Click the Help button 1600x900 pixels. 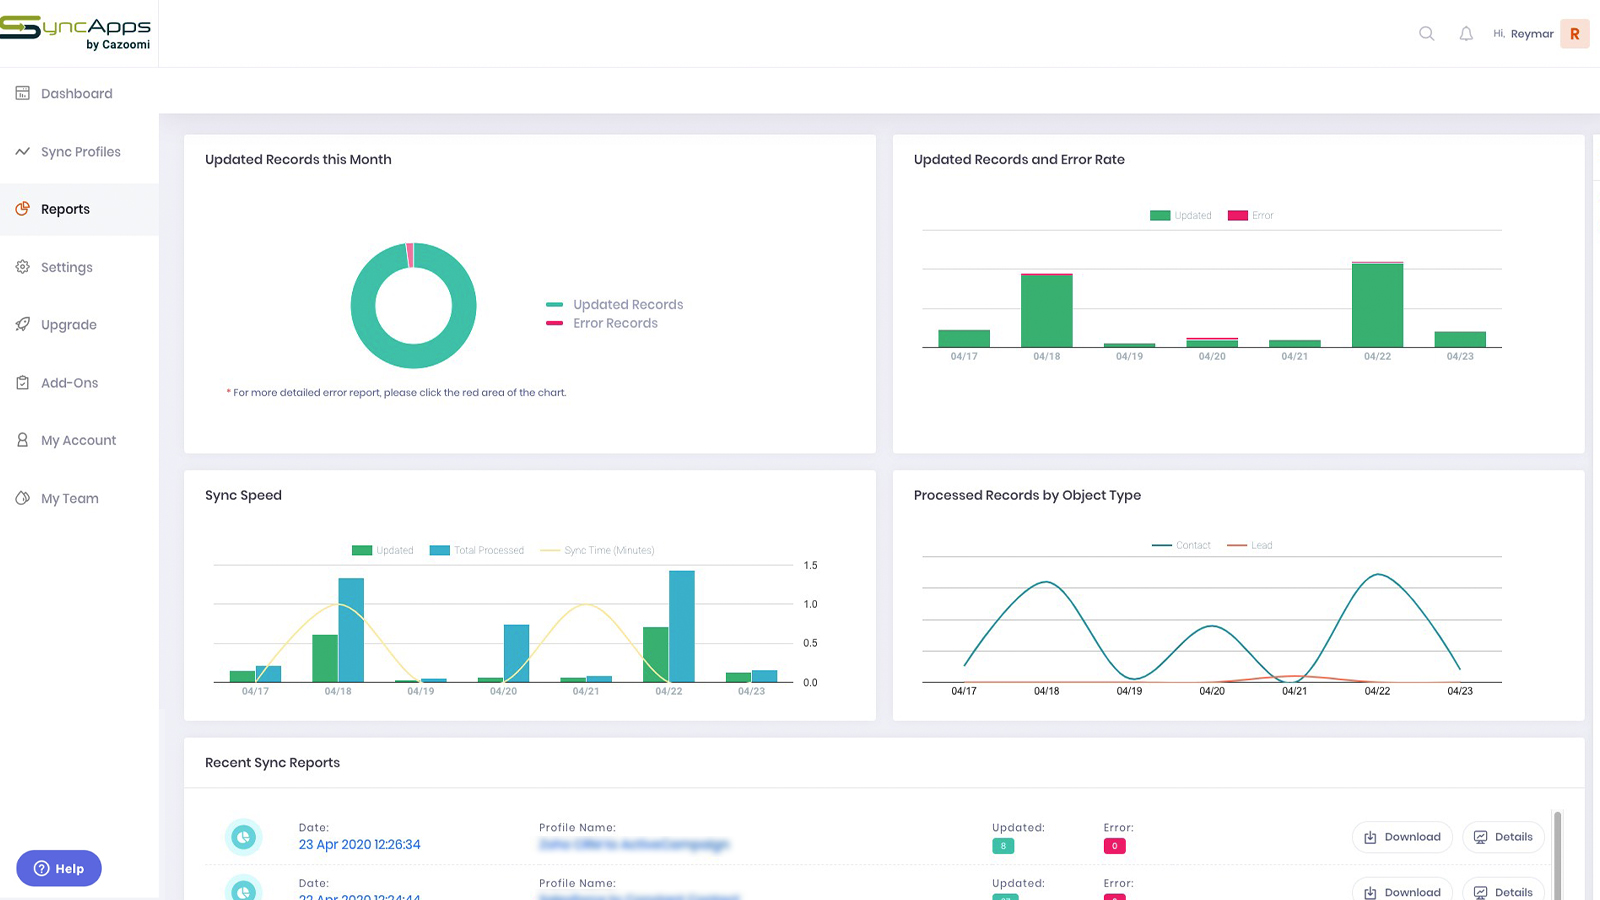click(59, 868)
